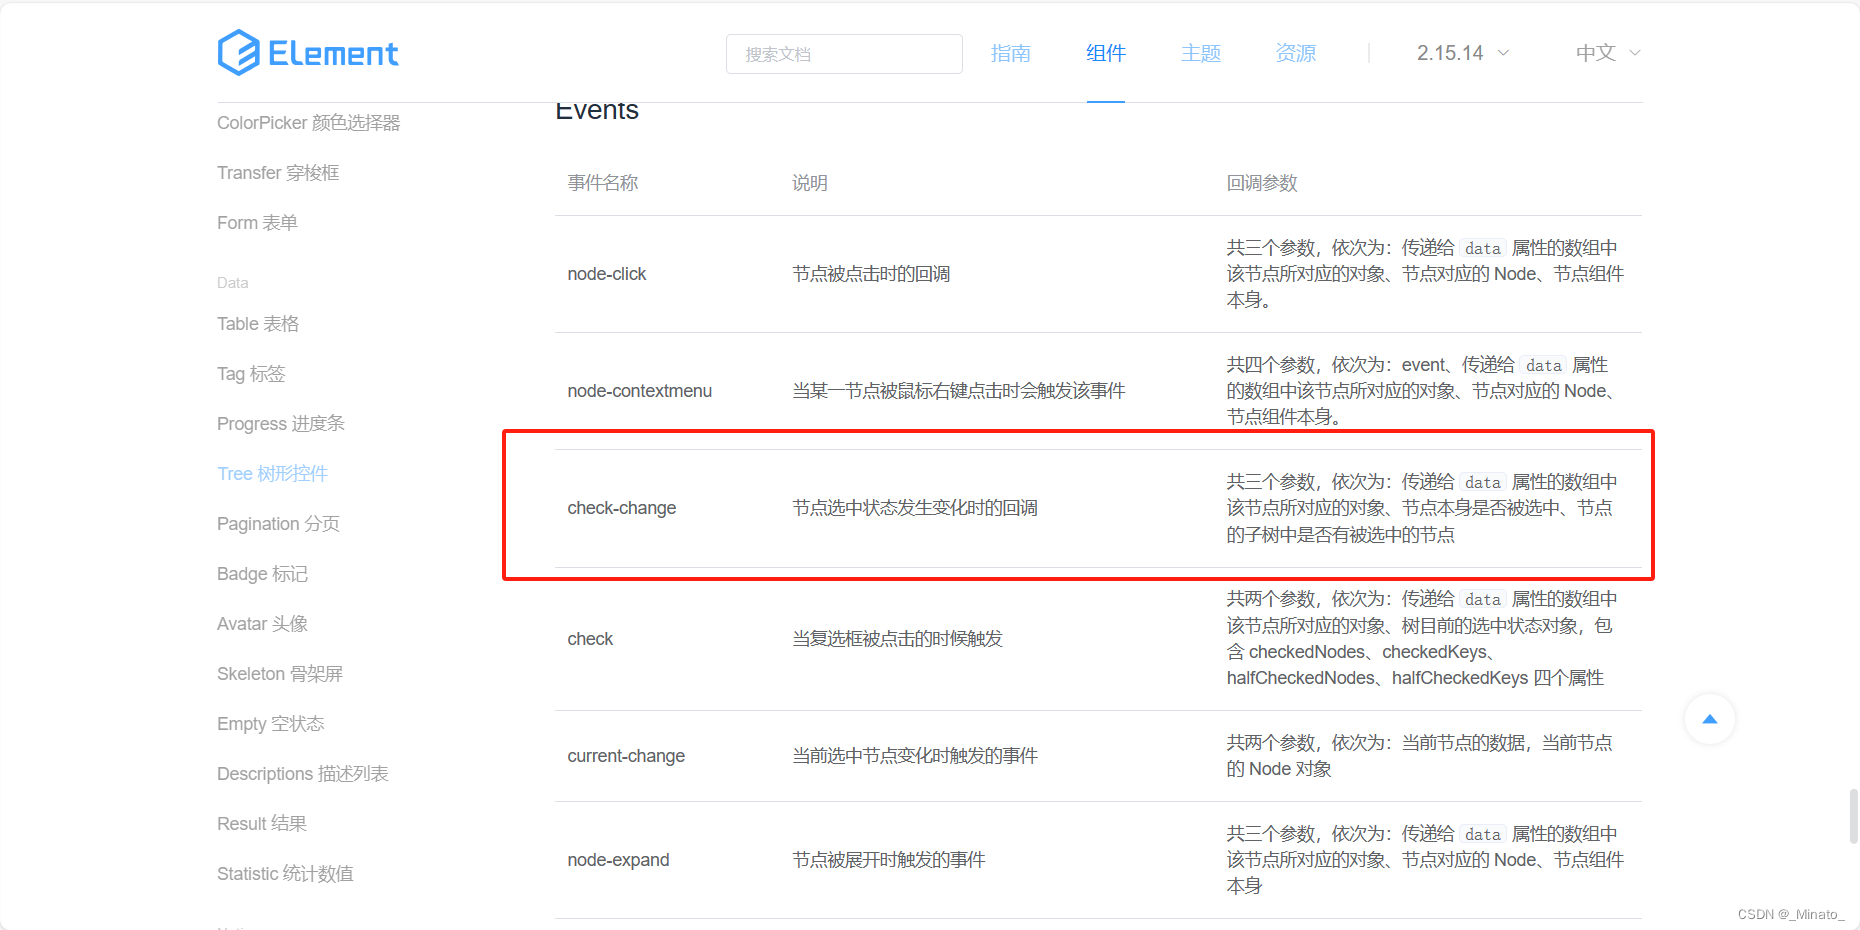Expand the version selector chevron
Viewport: 1860px width, 930px height.
tap(1504, 53)
